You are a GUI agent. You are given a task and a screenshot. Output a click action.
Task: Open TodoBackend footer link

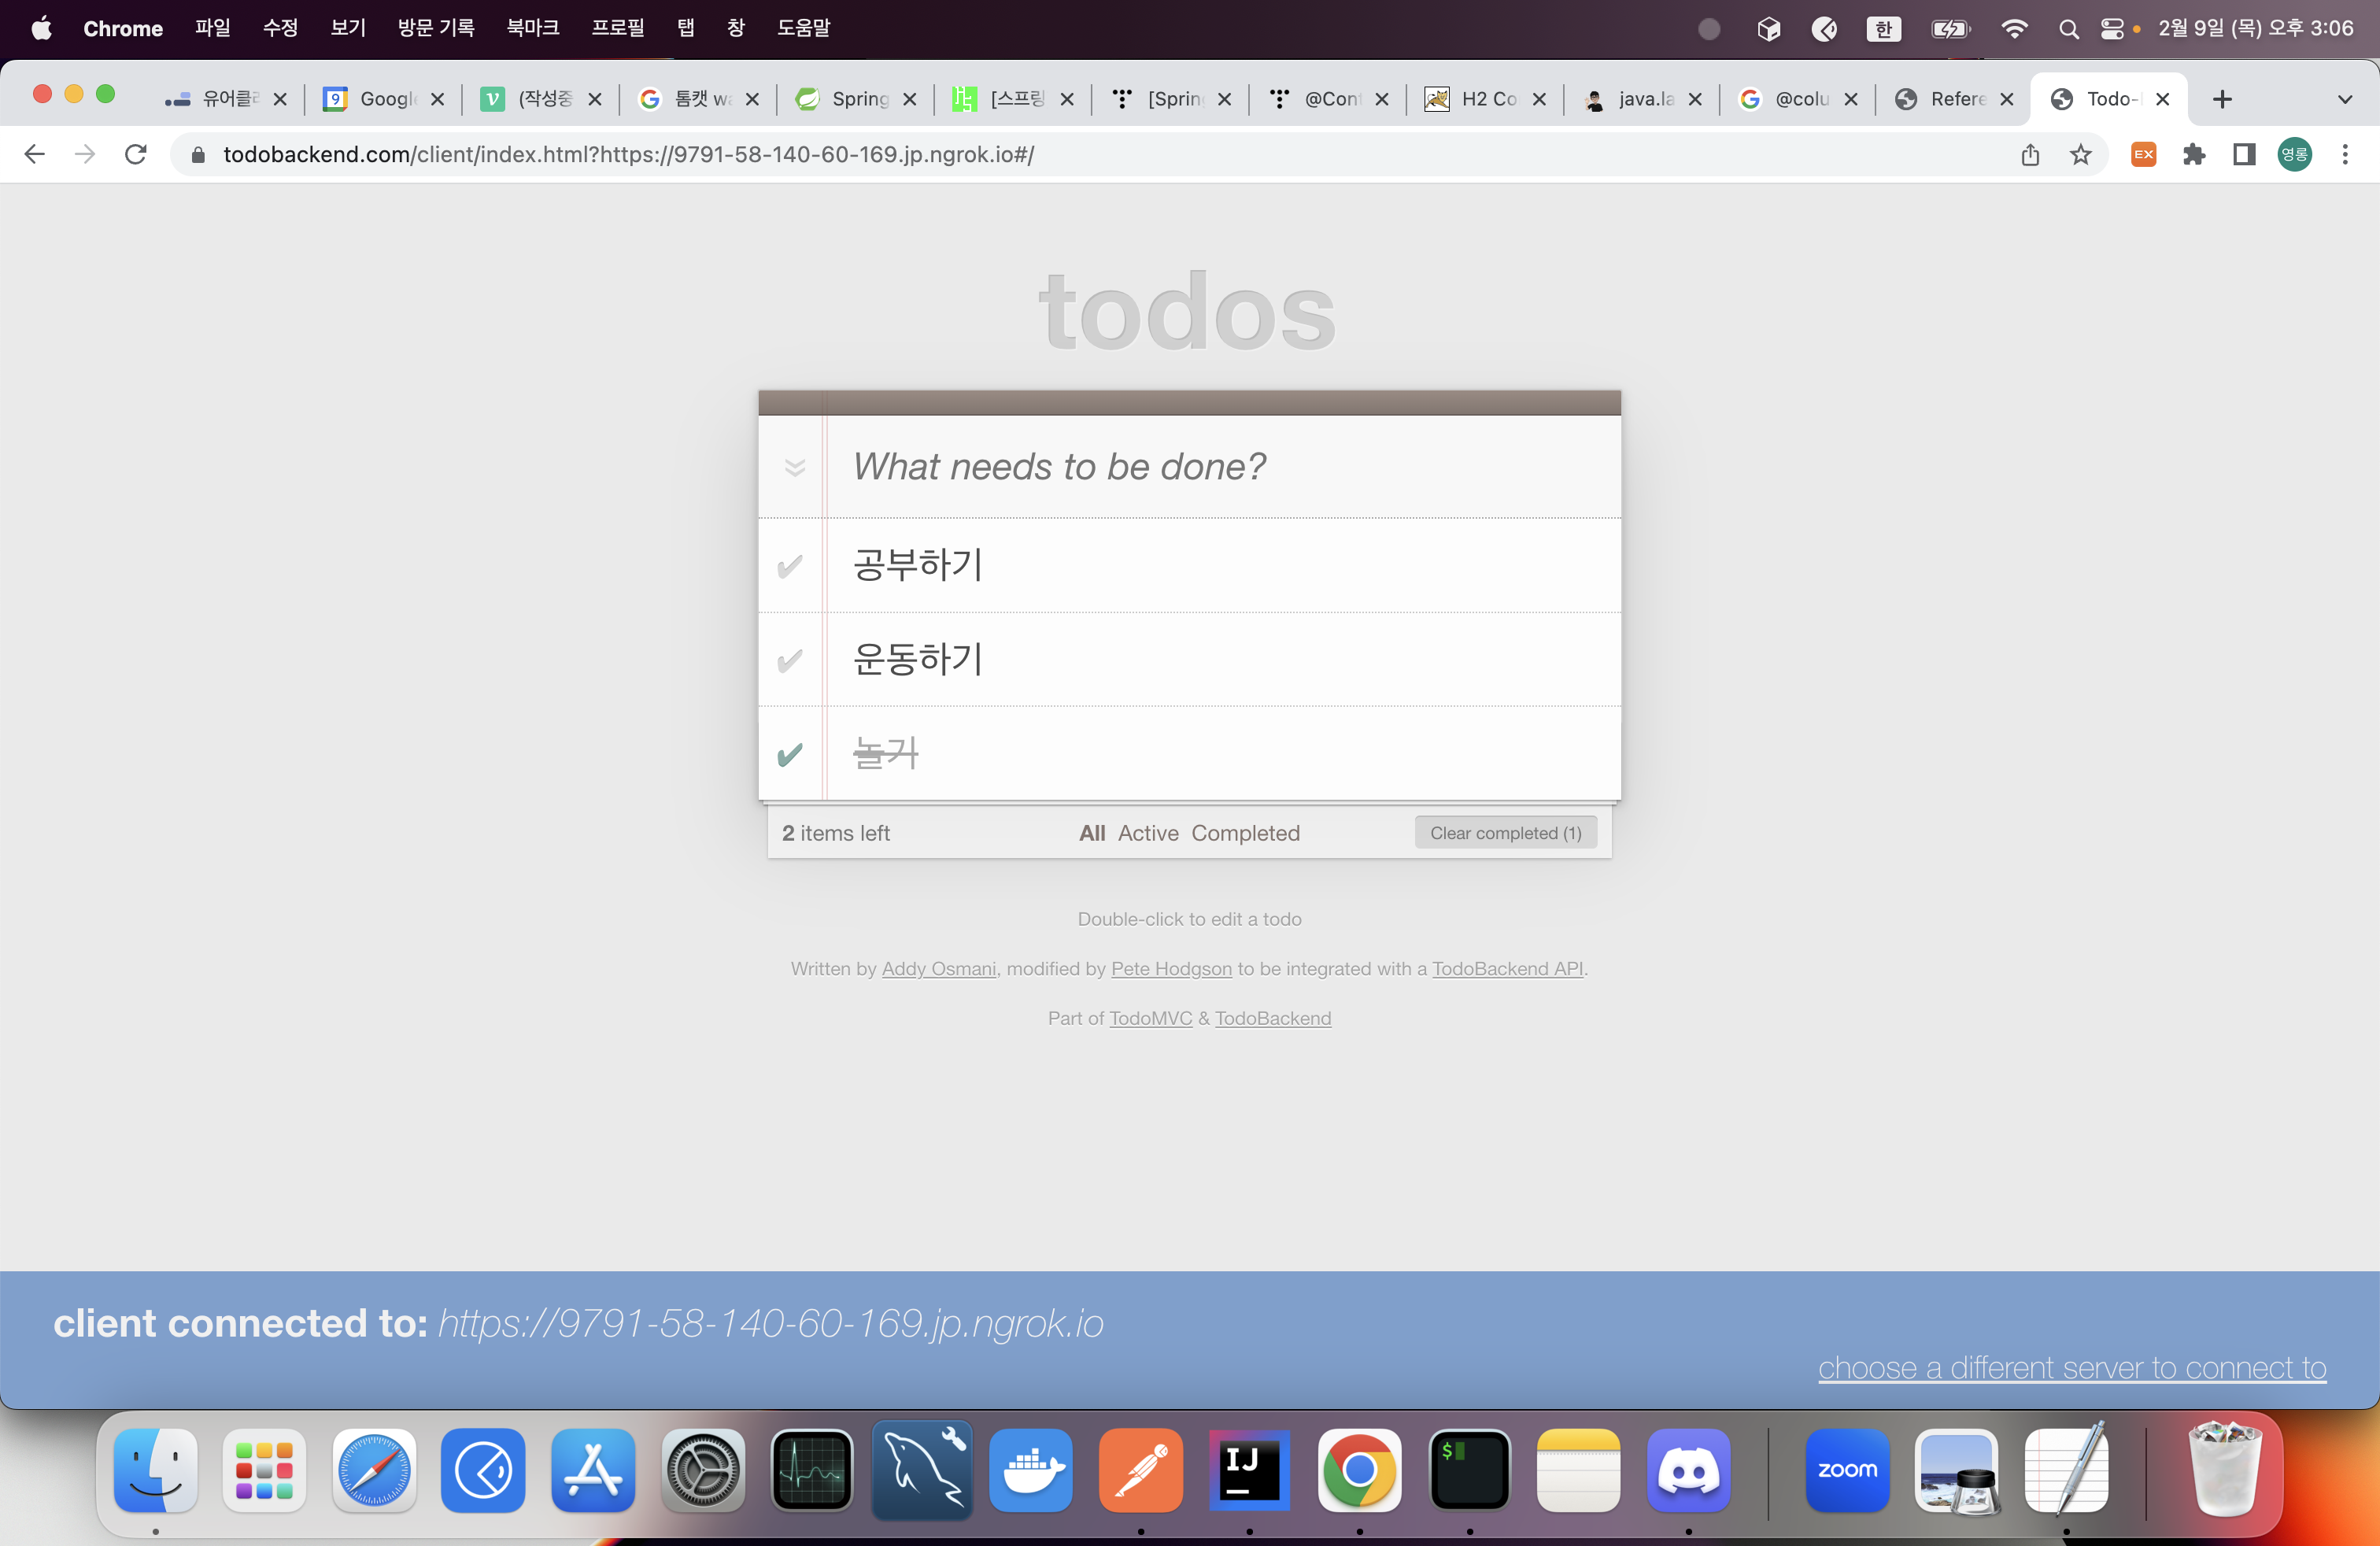coord(1273,1018)
